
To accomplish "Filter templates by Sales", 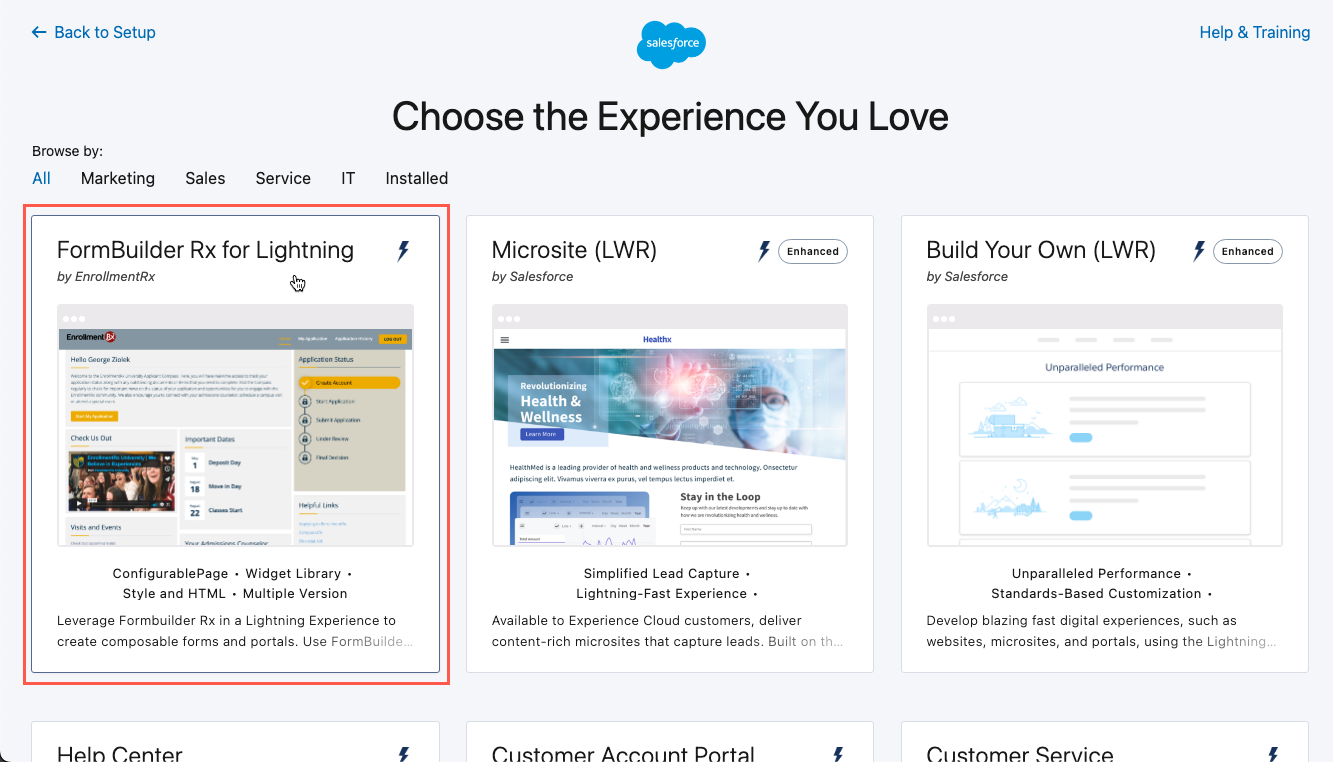I will pos(205,178).
